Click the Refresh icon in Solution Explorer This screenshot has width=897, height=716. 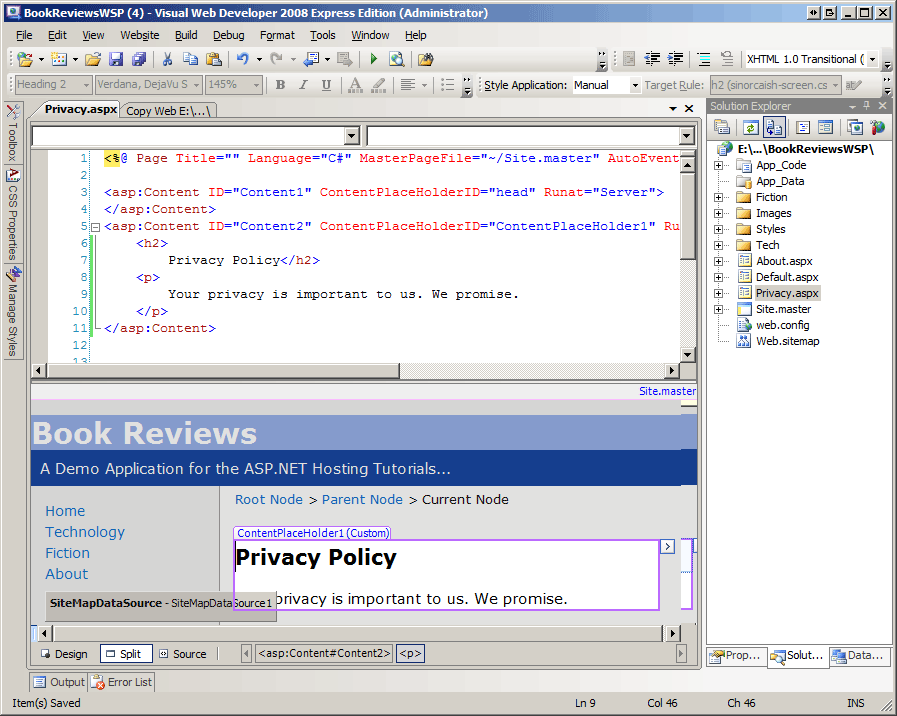(x=749, y=127)
